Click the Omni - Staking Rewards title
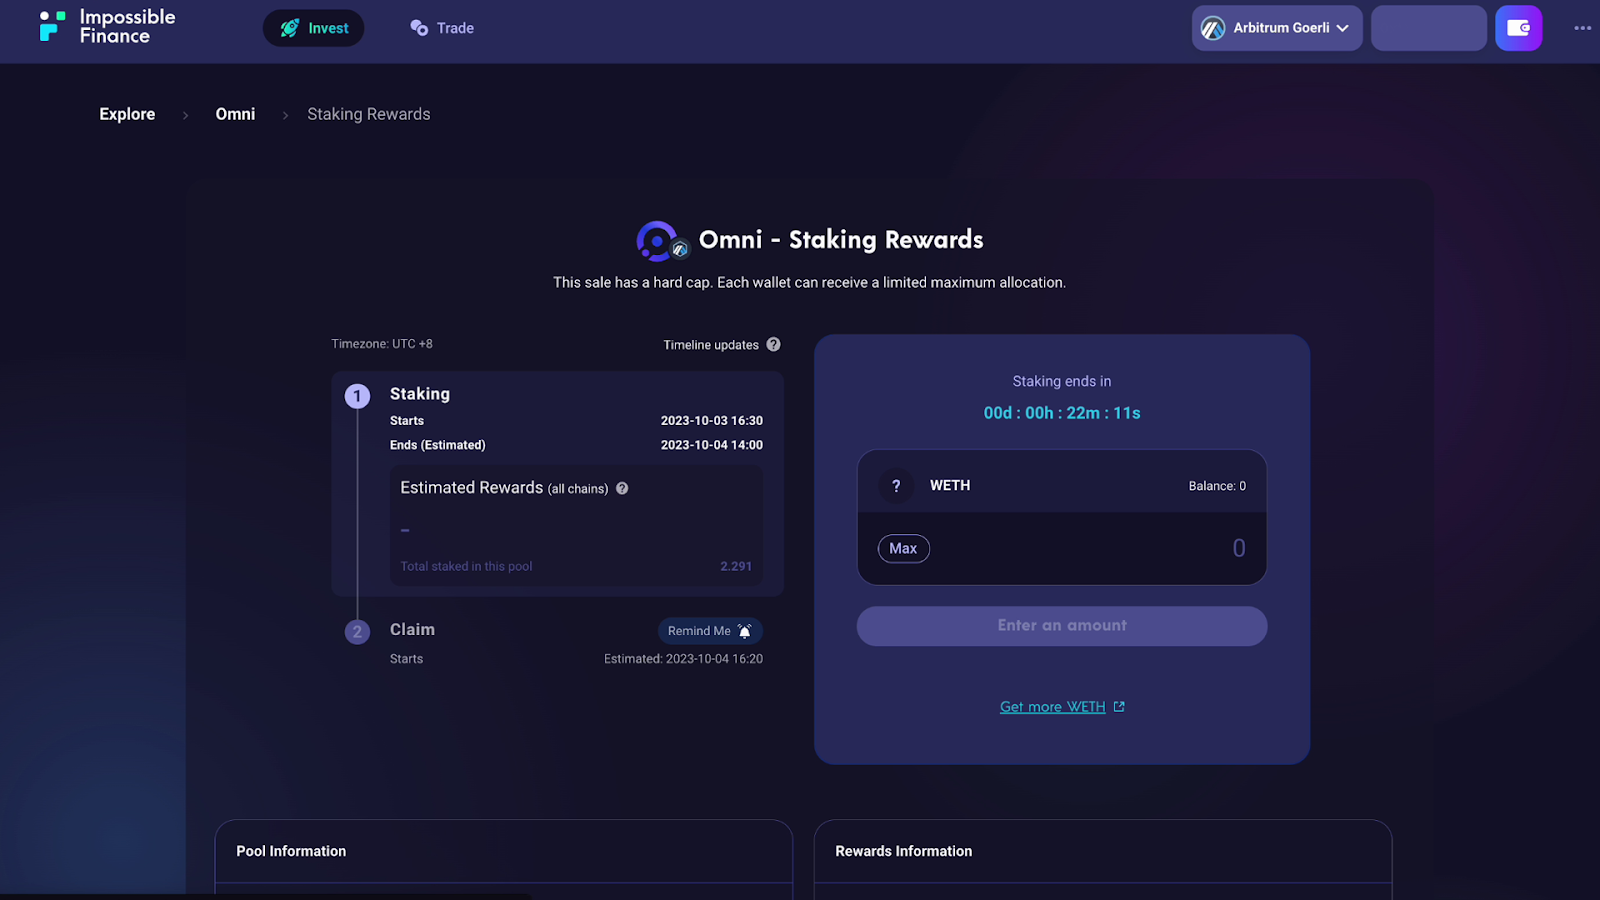 pyautogui.click(x=841, y=240)
